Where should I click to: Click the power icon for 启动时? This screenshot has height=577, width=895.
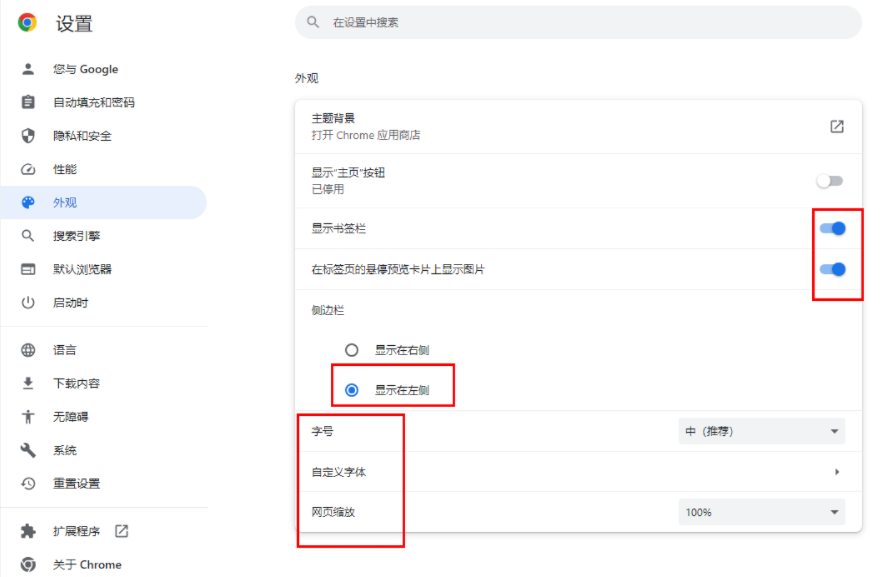[28, 302]
